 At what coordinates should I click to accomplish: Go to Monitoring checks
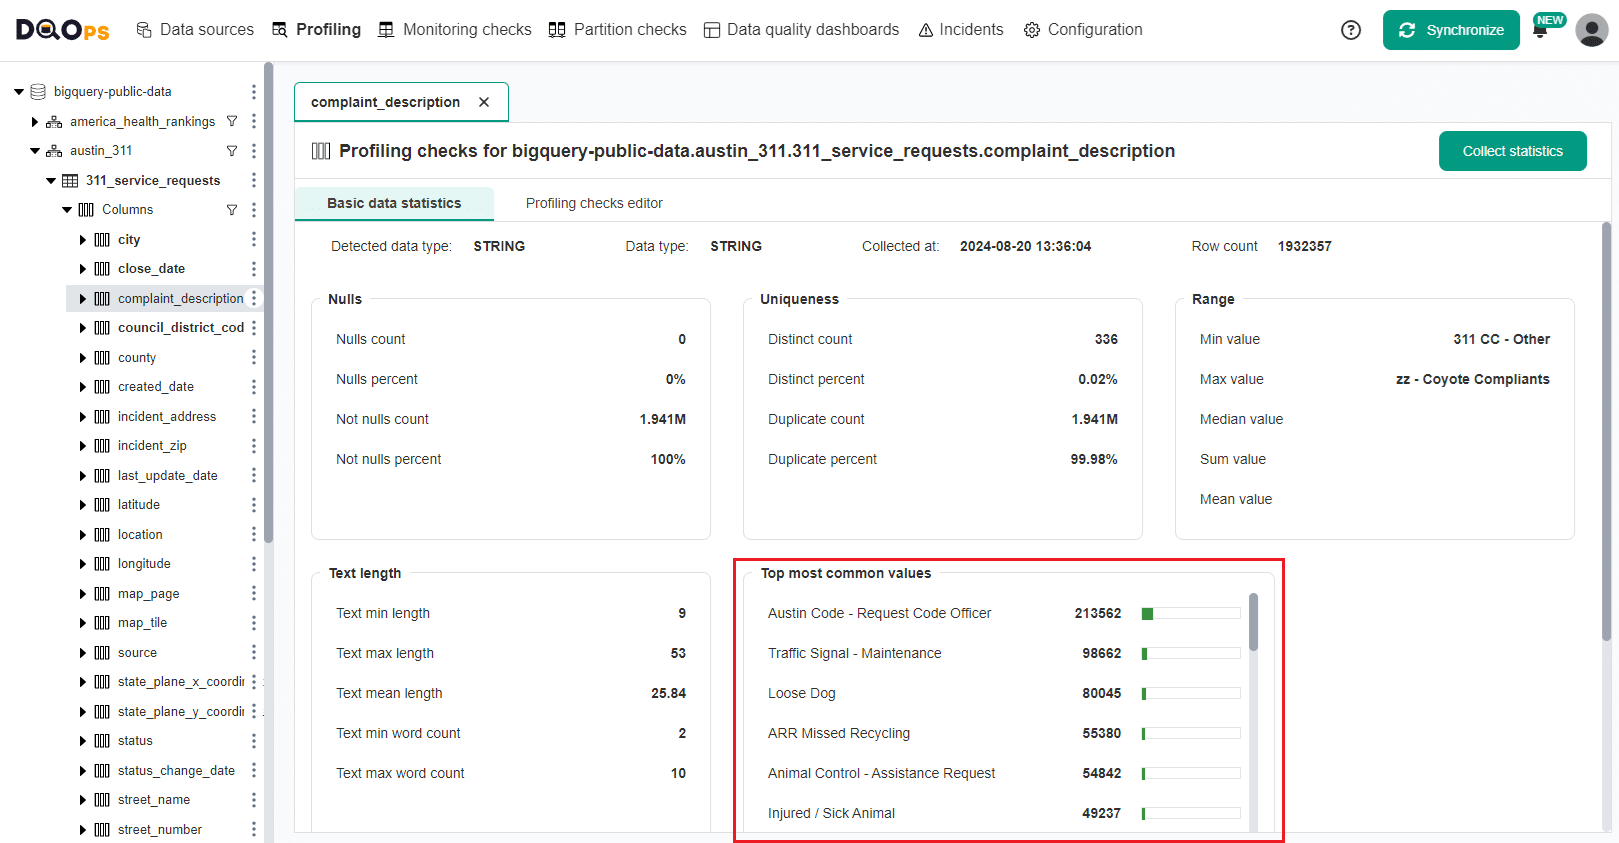point(455,30)
